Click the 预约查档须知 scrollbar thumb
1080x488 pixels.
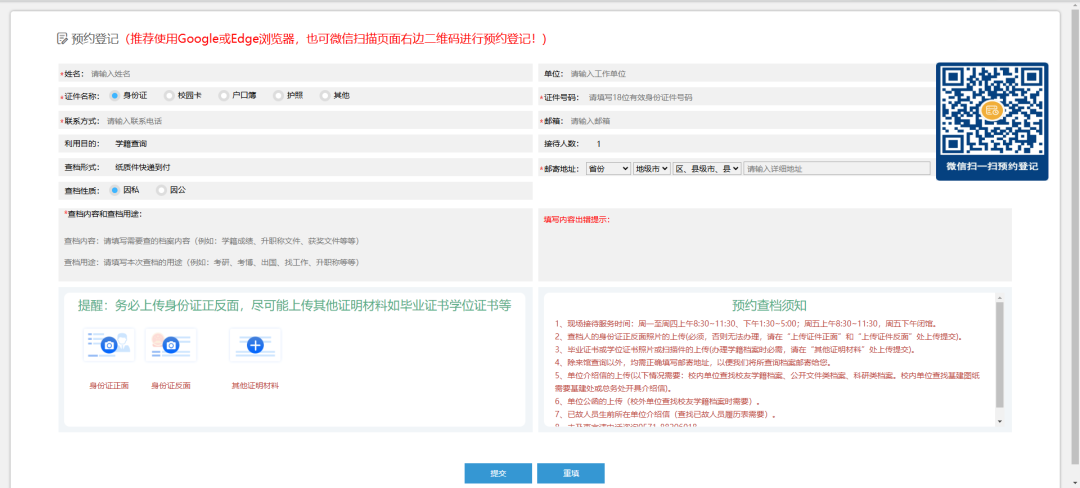[999, 354]
